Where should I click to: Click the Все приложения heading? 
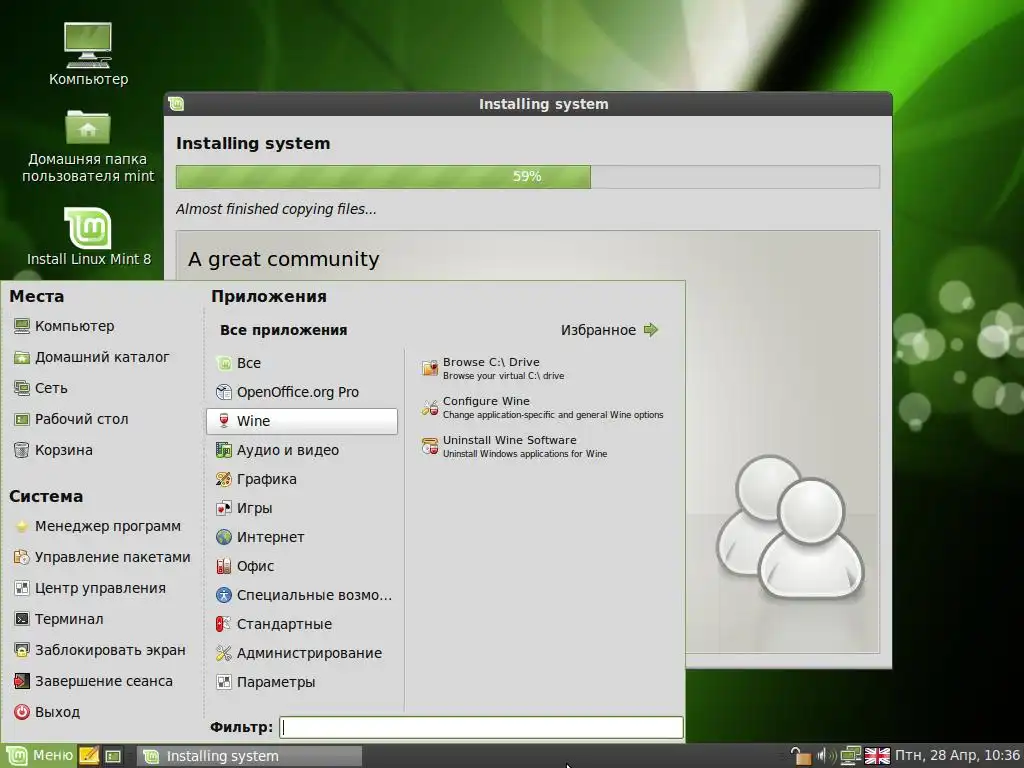[283, 330]
